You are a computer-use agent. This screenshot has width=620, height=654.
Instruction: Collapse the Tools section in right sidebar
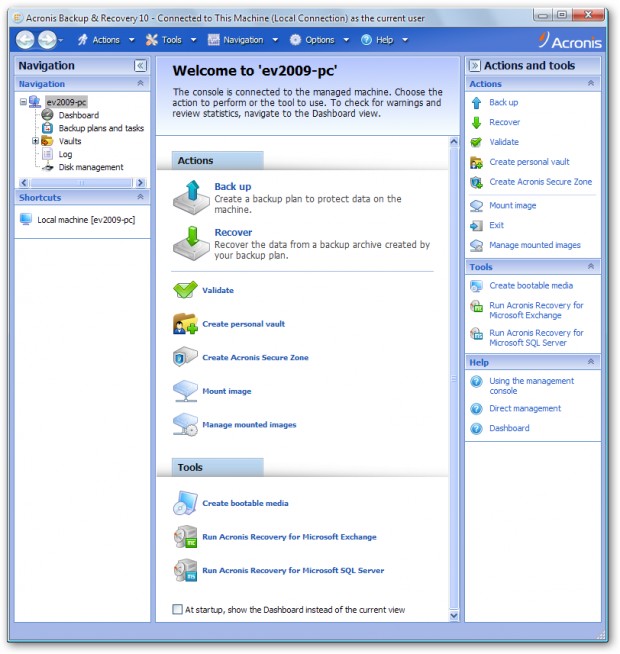click(x=591, y=267)
